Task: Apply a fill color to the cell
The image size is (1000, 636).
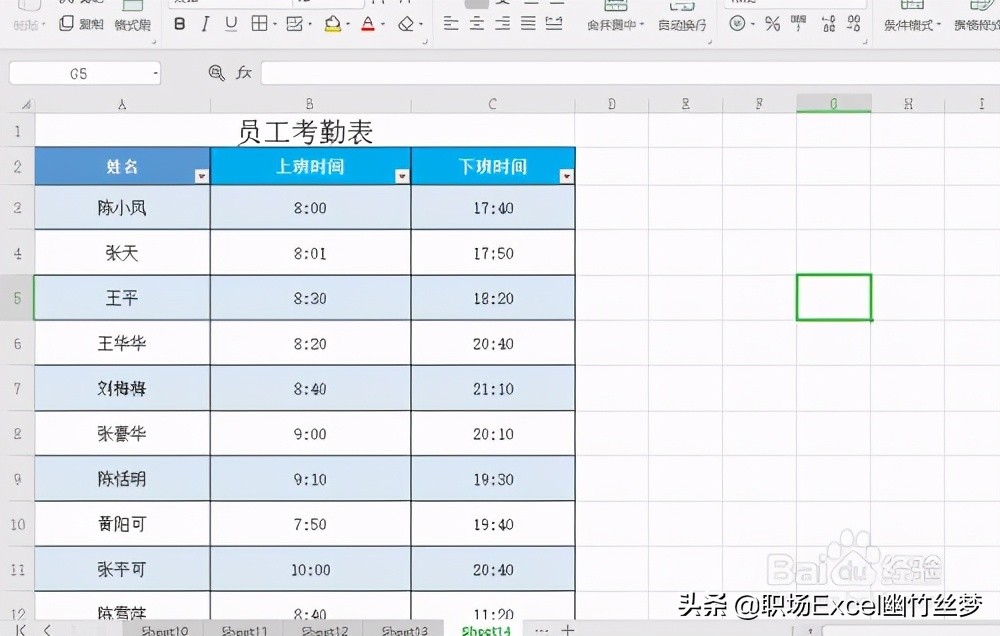Action: click(333, 24)
